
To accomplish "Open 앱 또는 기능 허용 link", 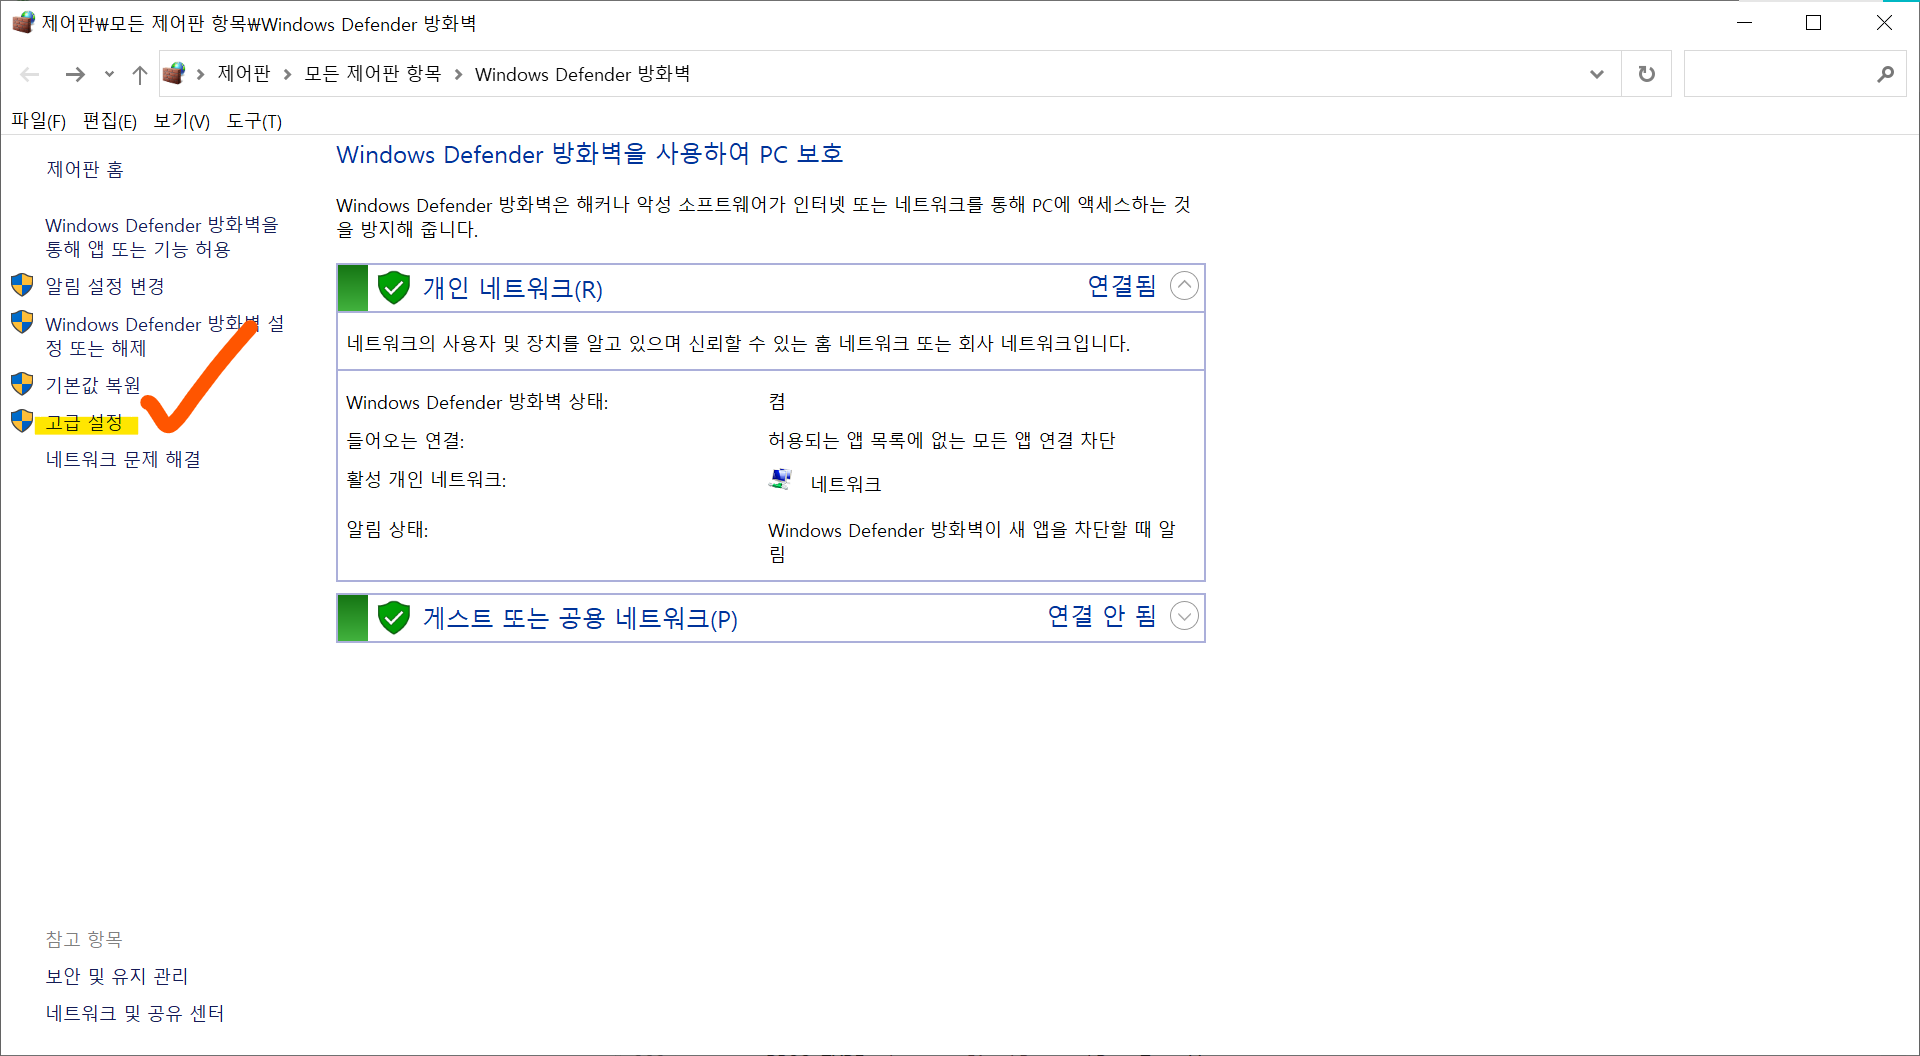I will (x=162, y=237).
